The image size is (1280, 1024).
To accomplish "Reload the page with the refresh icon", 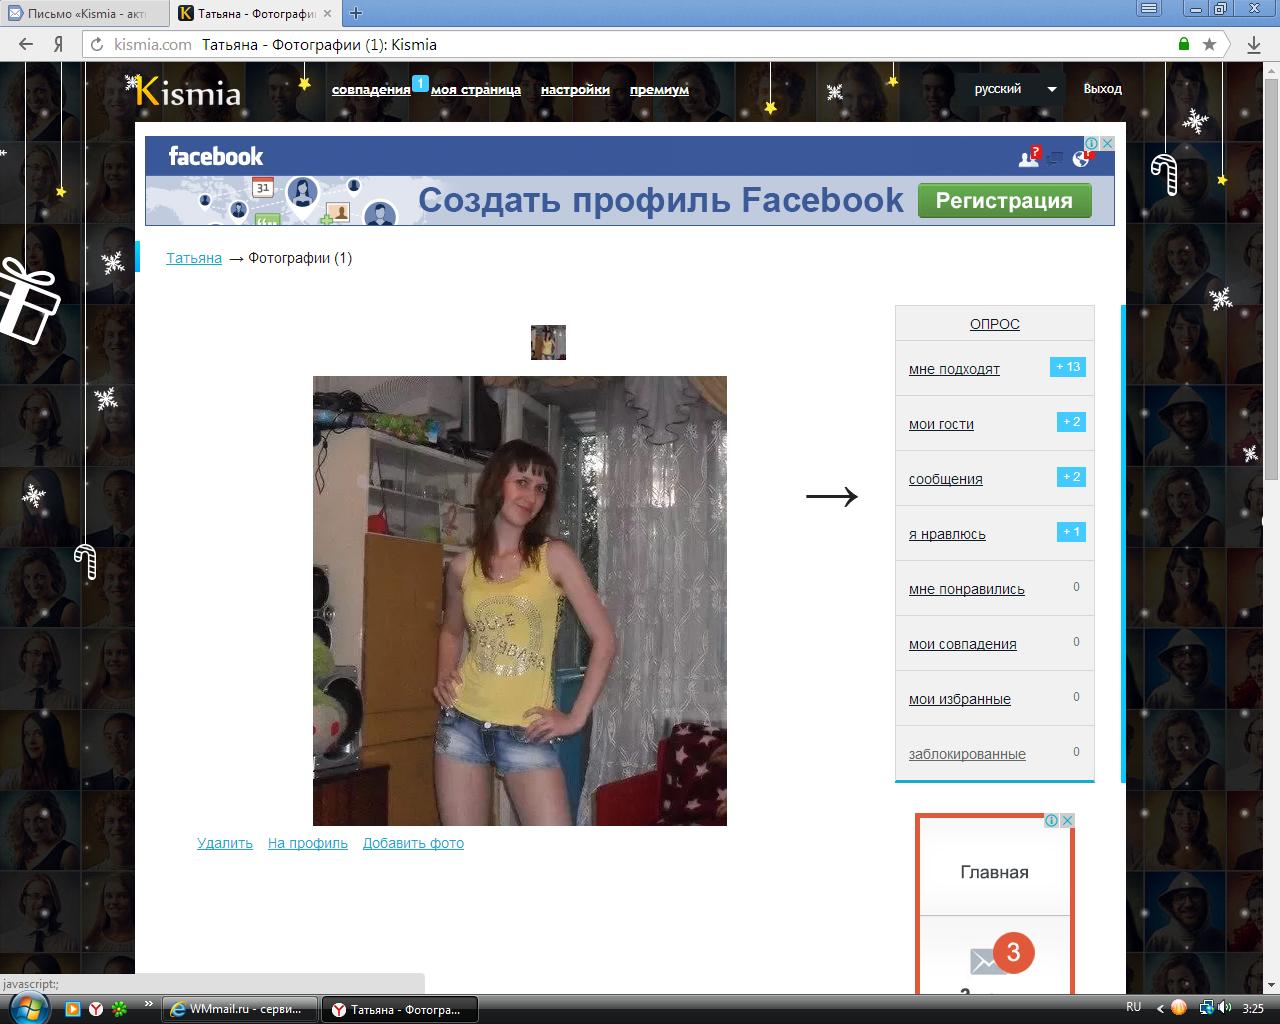I will pyautogui.click(x=97, y=44).
